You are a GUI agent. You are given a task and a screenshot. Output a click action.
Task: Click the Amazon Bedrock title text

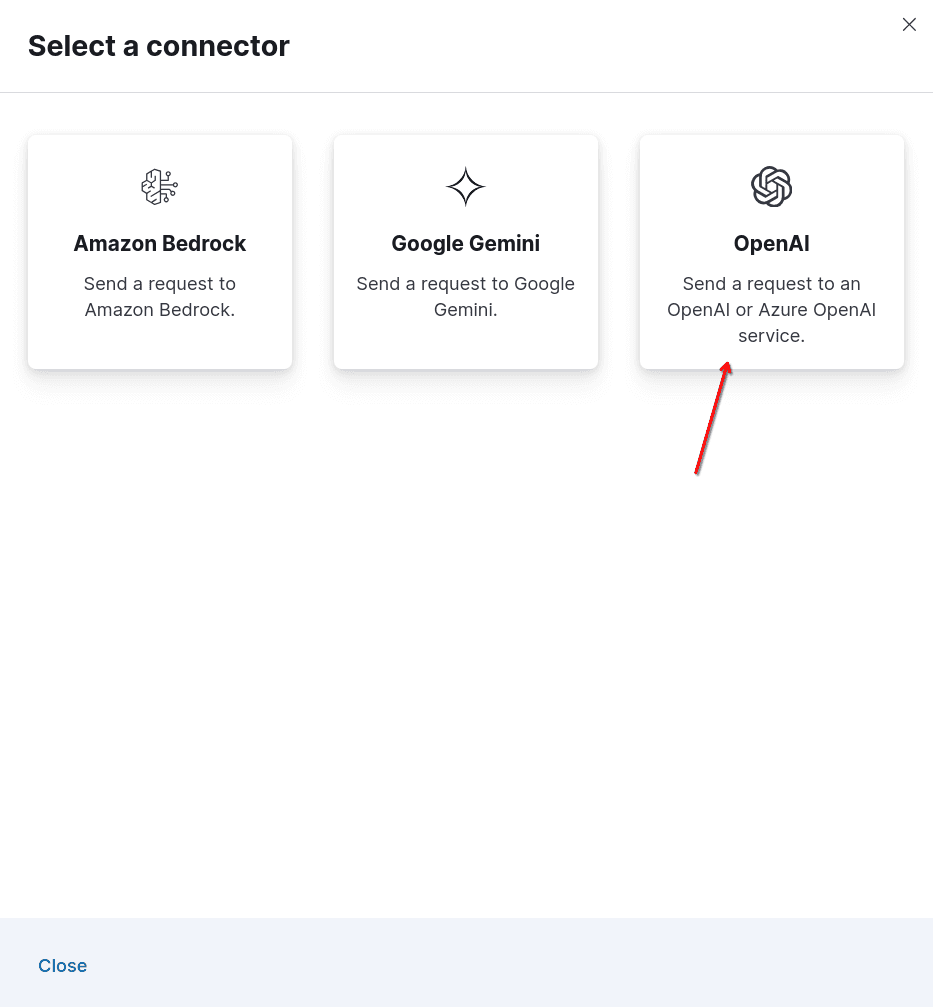point(159,243)
